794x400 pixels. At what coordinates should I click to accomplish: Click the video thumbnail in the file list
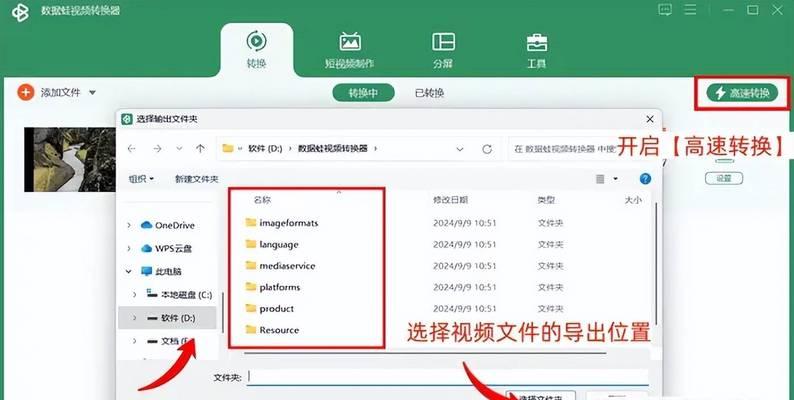pos(70,159)
